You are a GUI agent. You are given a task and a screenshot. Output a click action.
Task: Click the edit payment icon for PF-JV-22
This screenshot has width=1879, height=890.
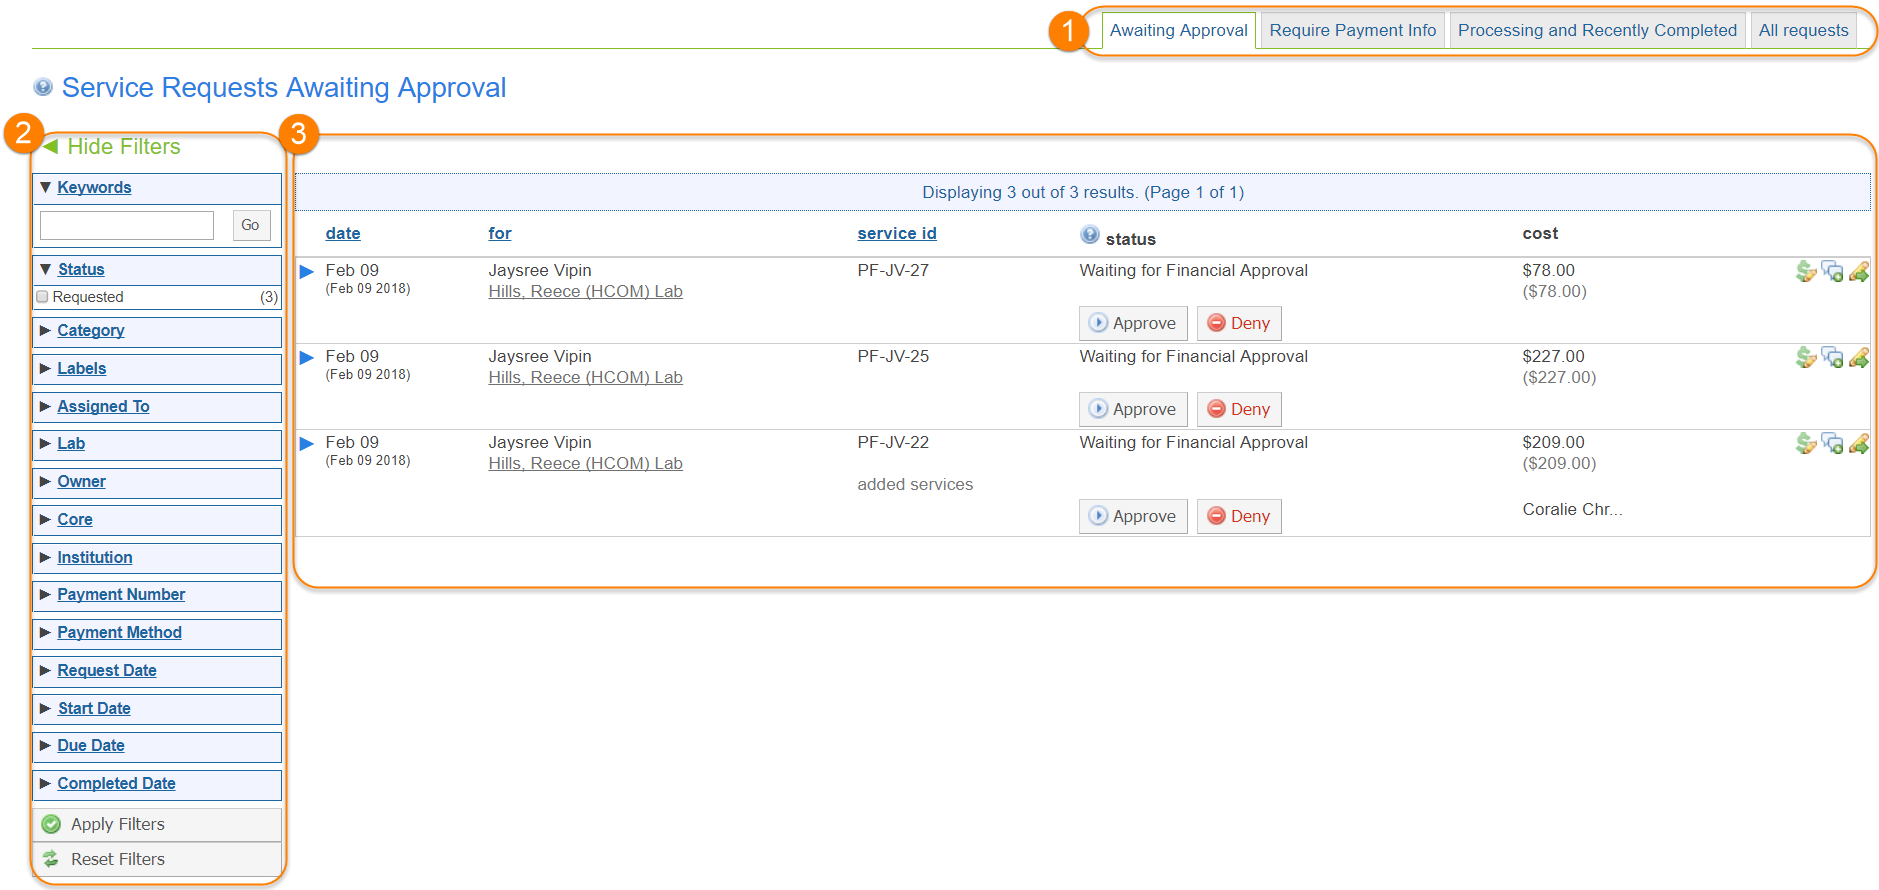click(1805, 444)
